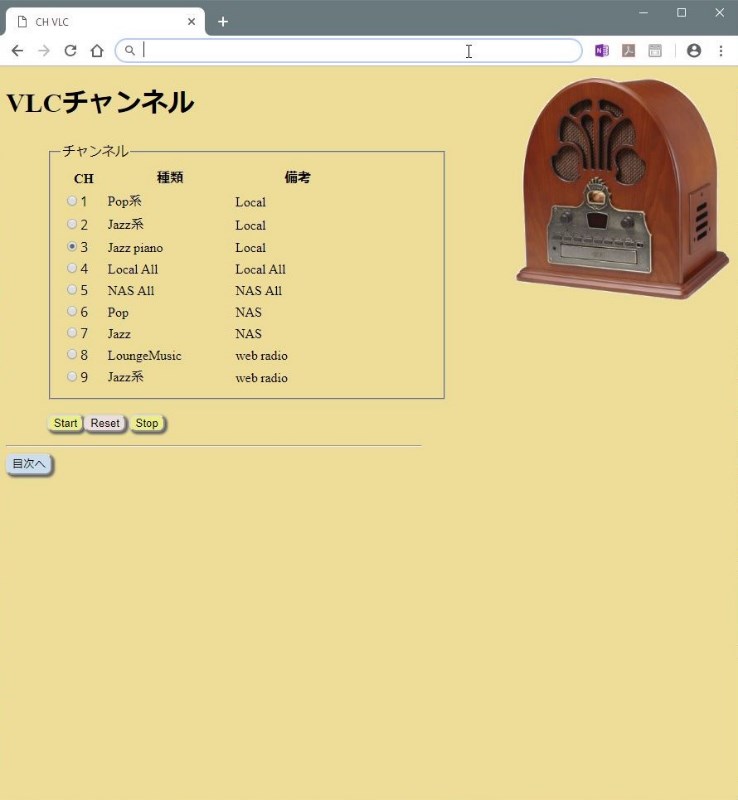Select channel 8 LoungeMusic radio button

(x=72, y=354)
